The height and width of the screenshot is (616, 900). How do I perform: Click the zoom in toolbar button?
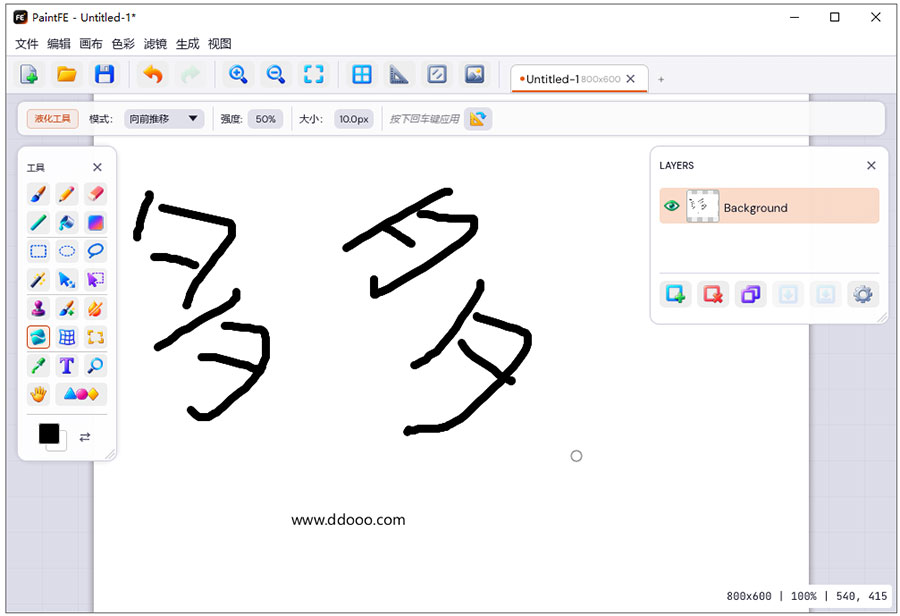(238, 75)
